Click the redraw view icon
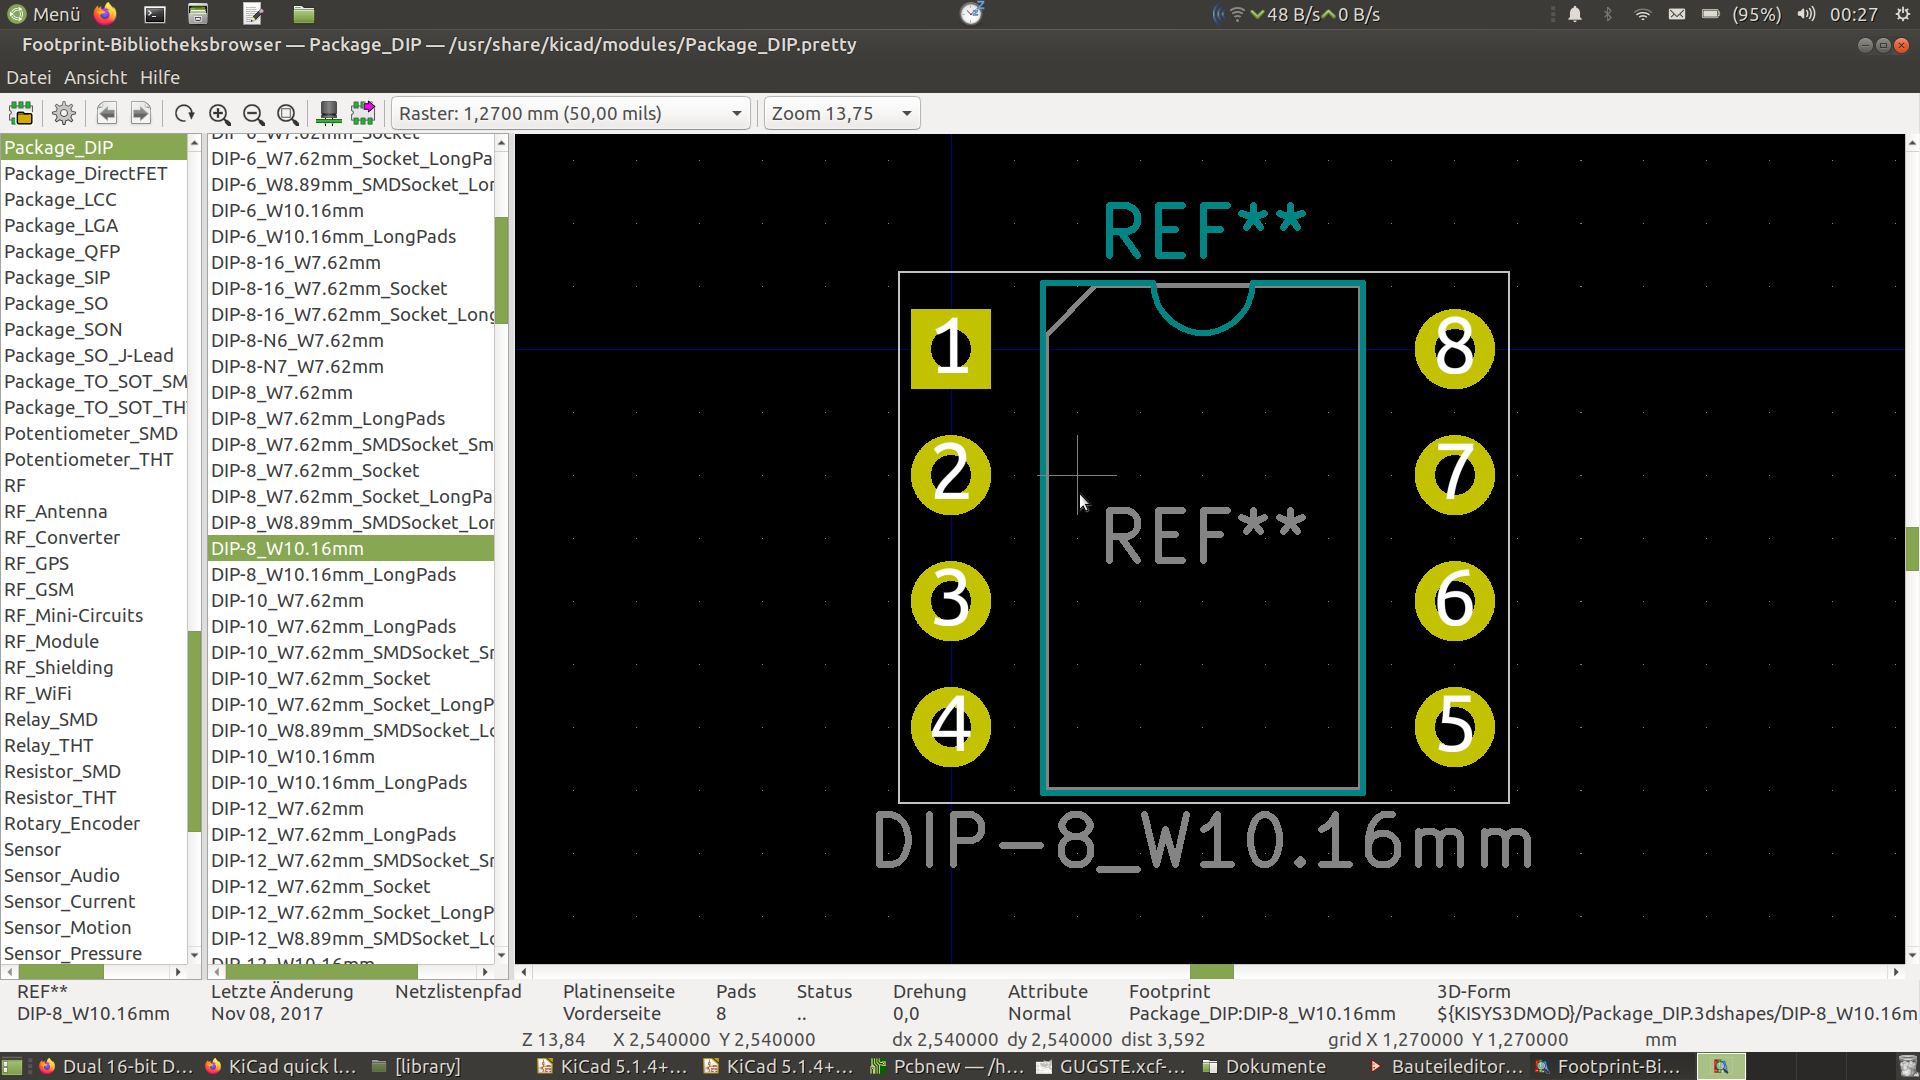This screenshot has height=1080, width=1920. pyautogui.click(x=184, y=113)
